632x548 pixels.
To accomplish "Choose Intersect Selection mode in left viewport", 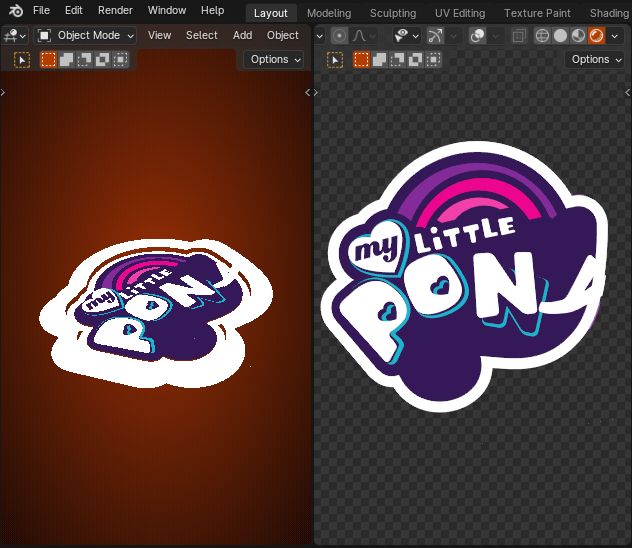I will (x=120, y=60).
